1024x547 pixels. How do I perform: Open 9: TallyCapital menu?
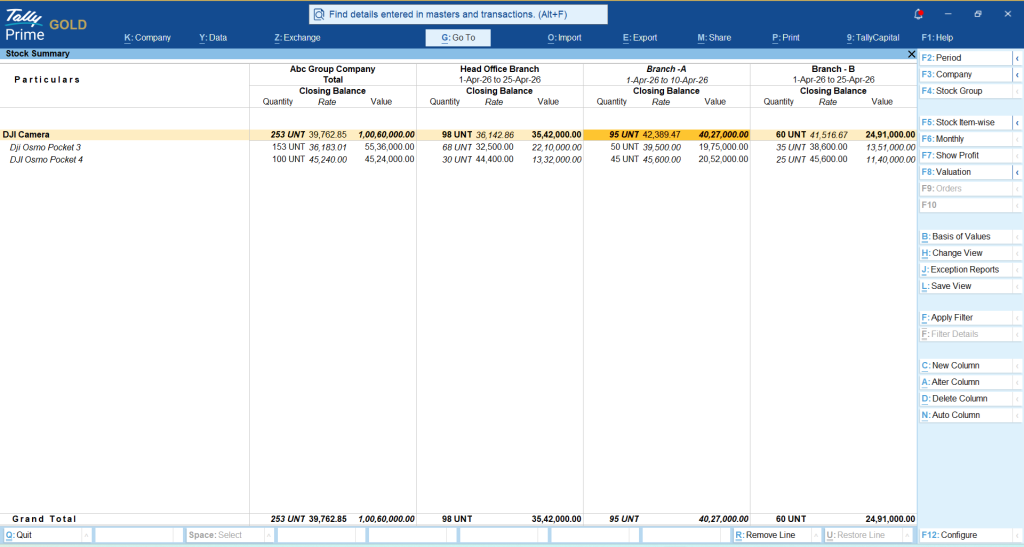click(x=873, y=38)
